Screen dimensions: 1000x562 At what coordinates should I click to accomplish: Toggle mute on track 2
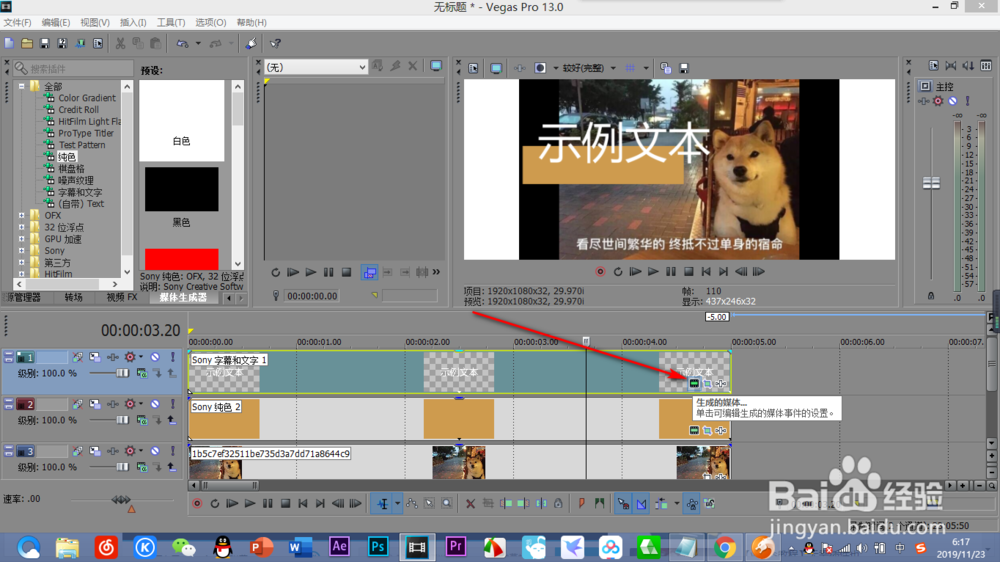(x=155, y=404)
